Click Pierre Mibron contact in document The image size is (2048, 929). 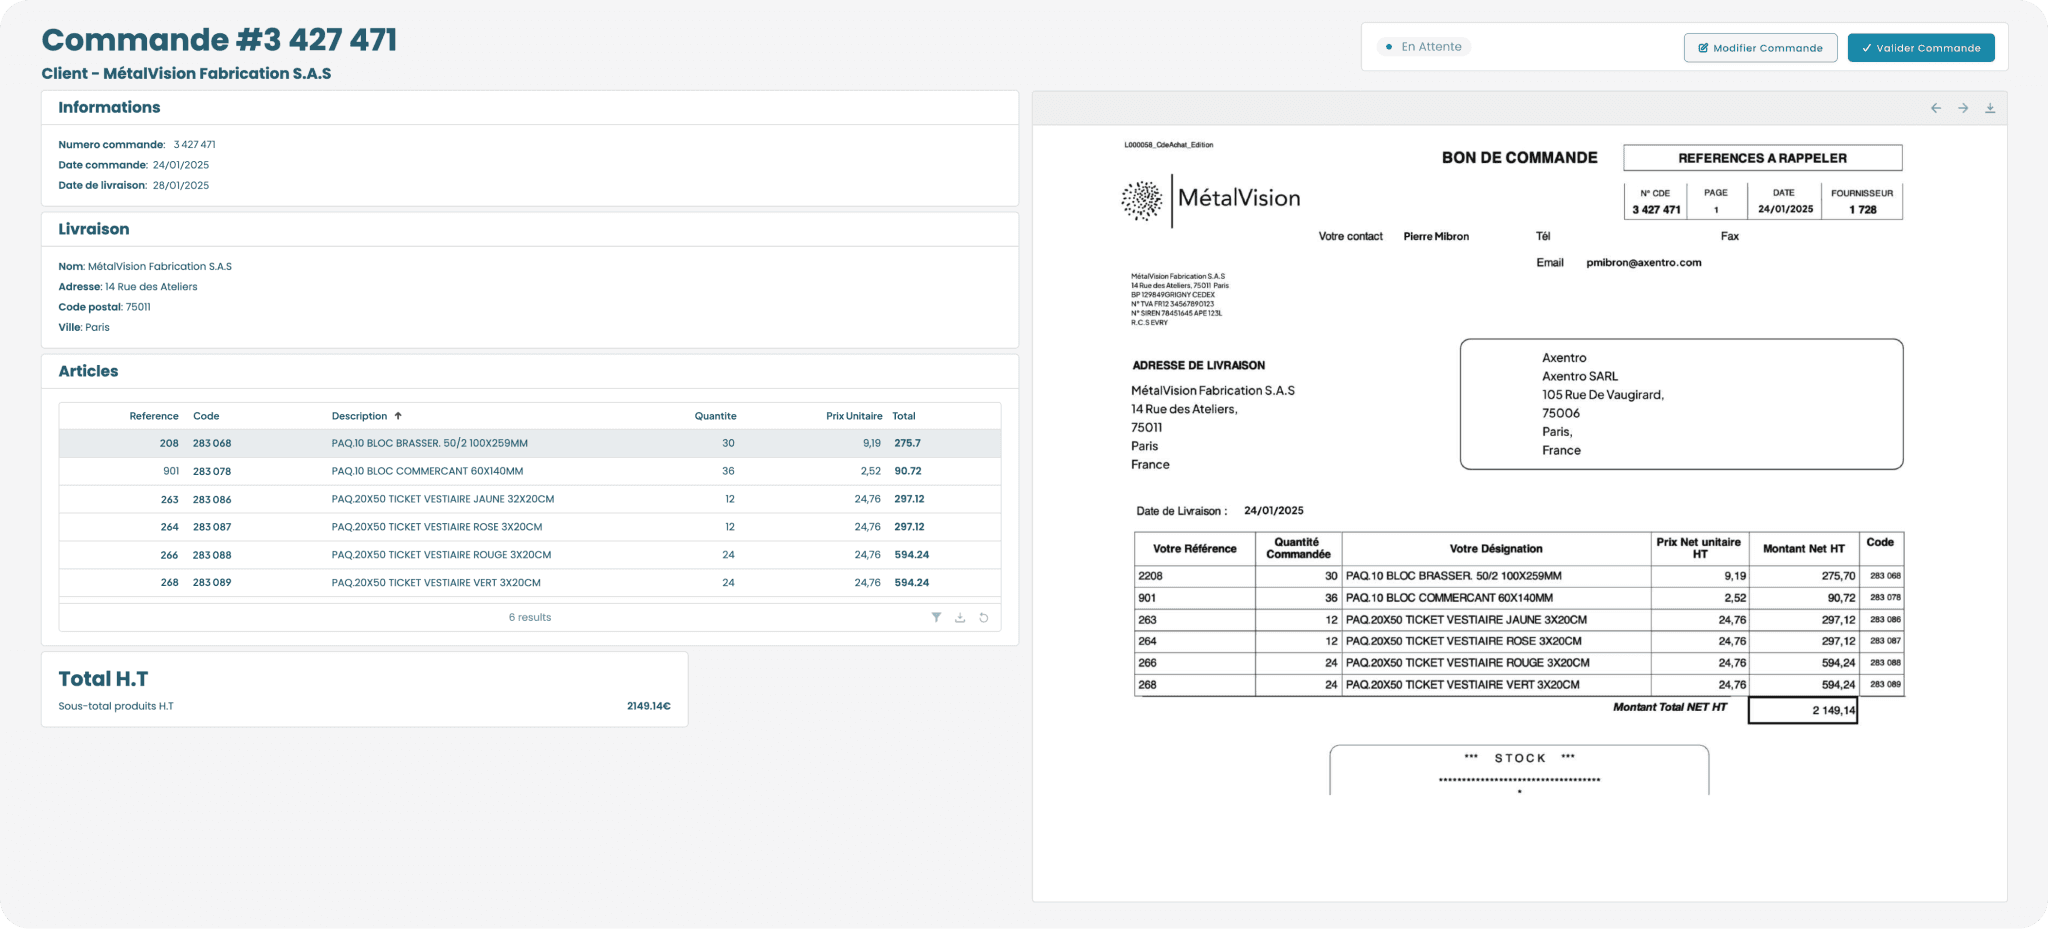(x=1436, y=237)
